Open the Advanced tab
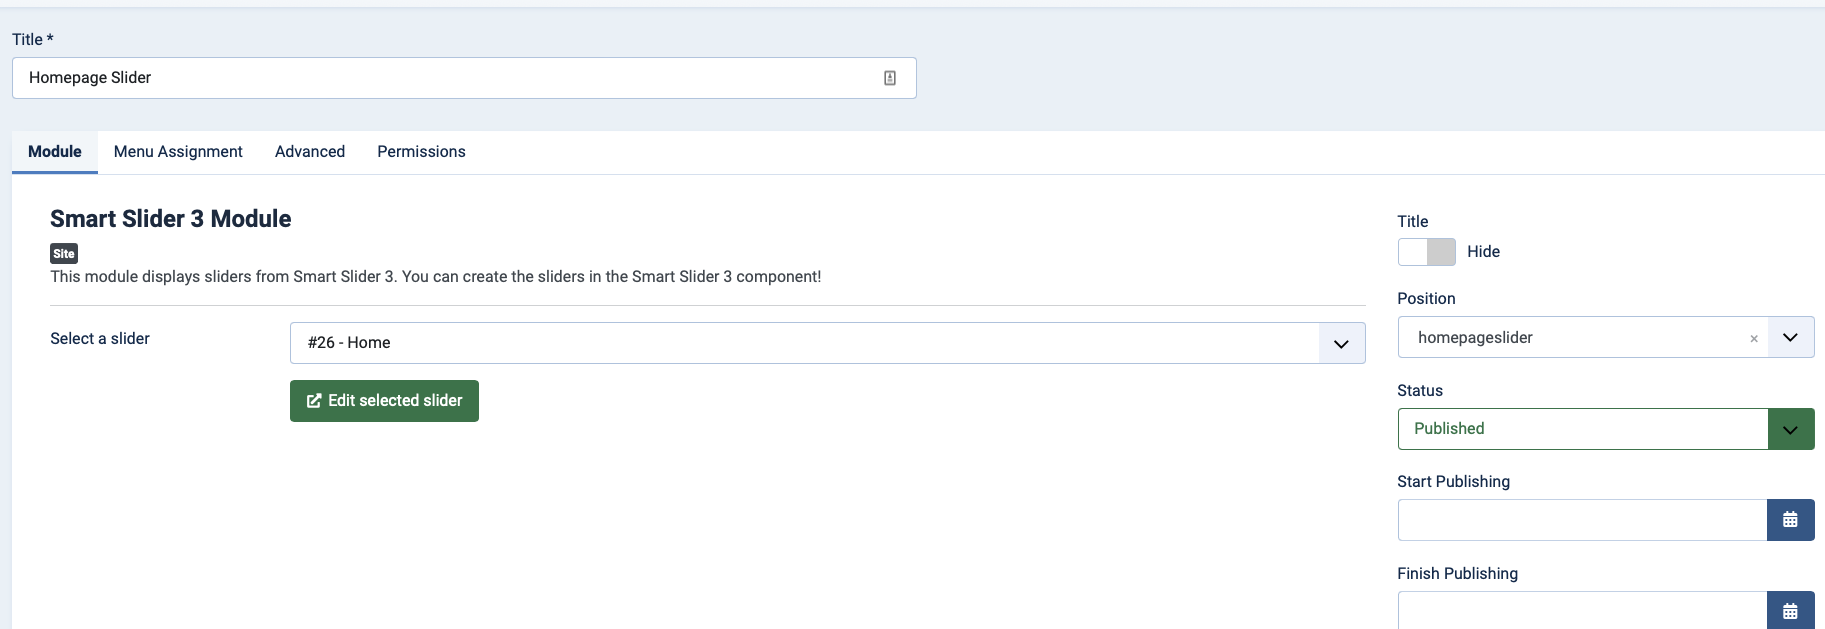The height and width of the screenshot is (629, 1825). (310, 152)
